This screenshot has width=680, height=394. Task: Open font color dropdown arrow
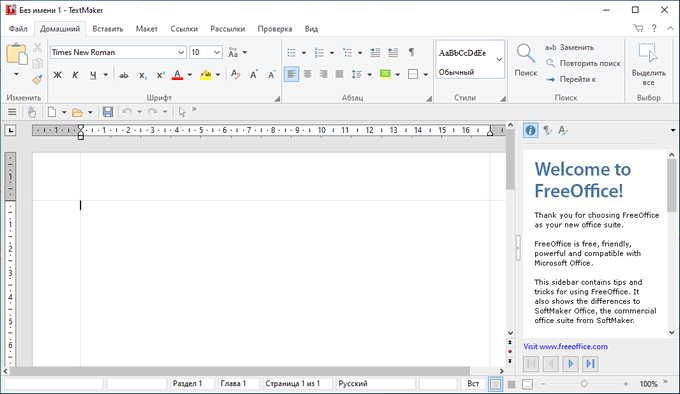pos(190,75)
